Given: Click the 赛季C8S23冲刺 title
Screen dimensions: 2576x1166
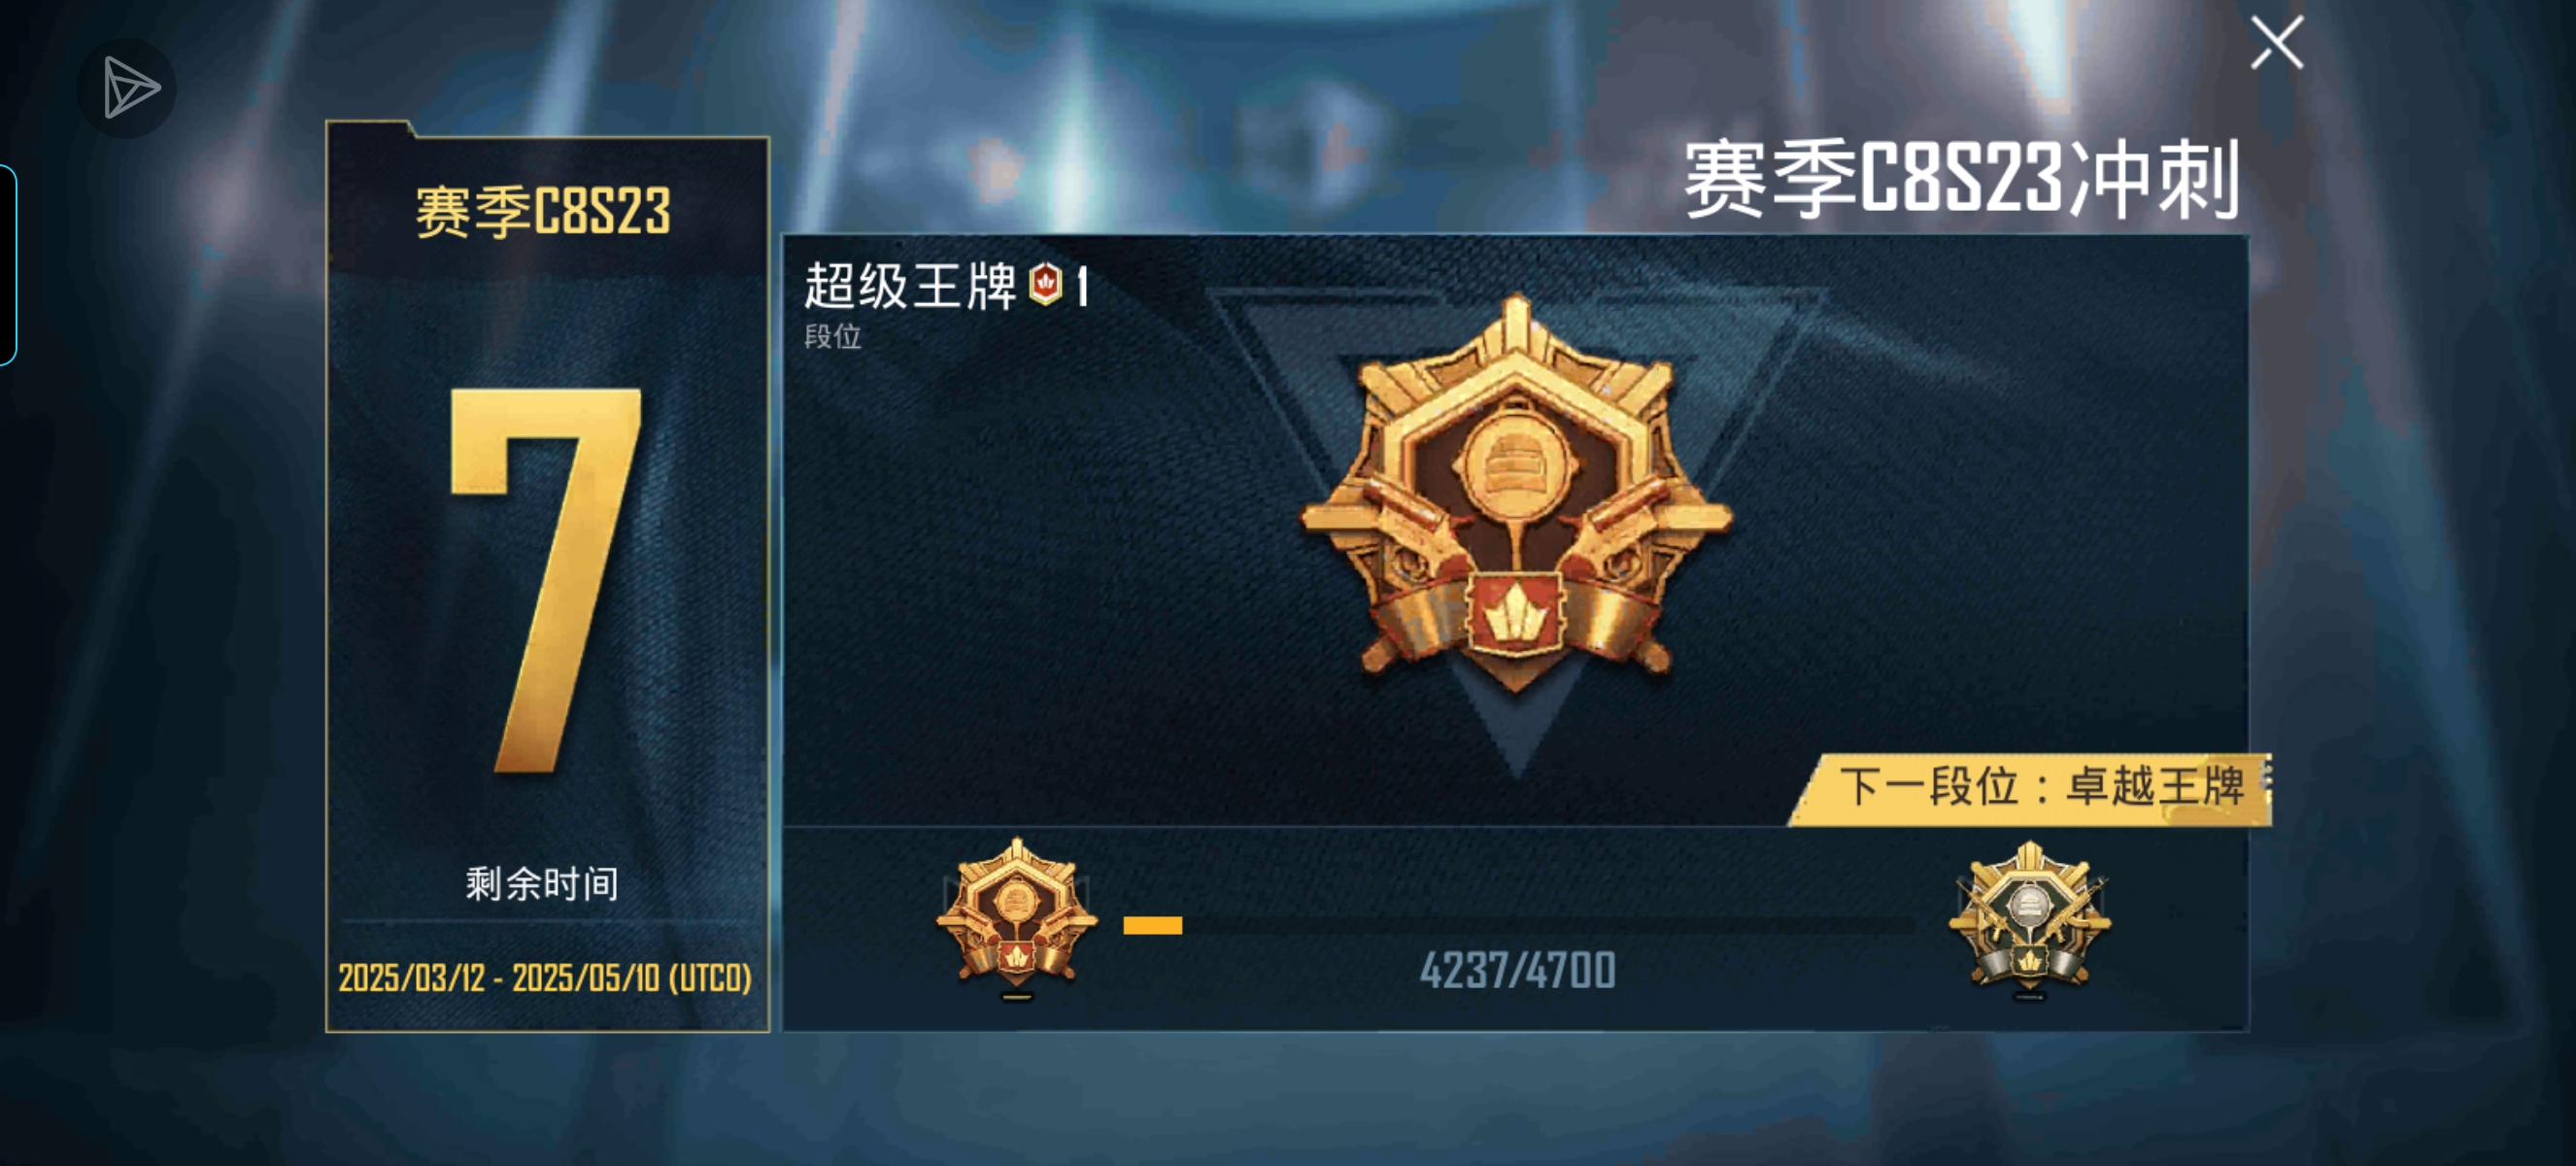Looking at the screenshot, I should [x=1961, y=179].
